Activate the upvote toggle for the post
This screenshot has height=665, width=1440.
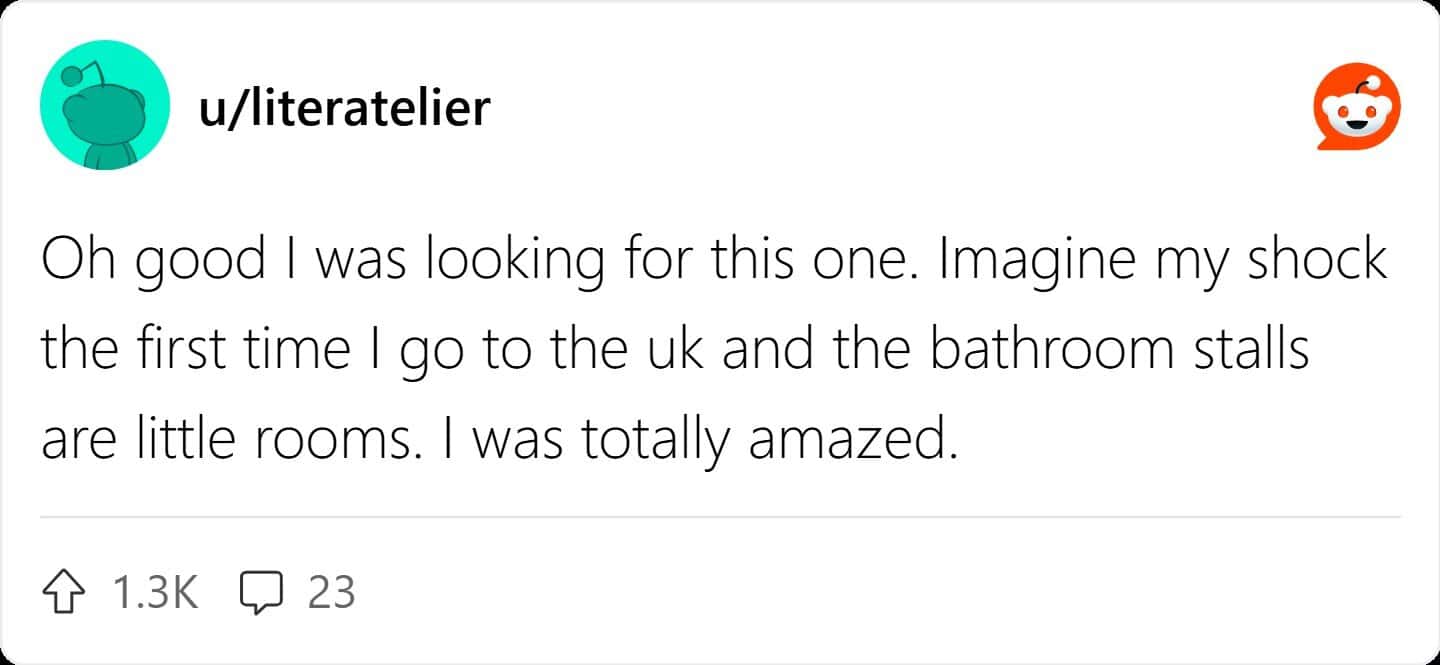tap(64, 592)
